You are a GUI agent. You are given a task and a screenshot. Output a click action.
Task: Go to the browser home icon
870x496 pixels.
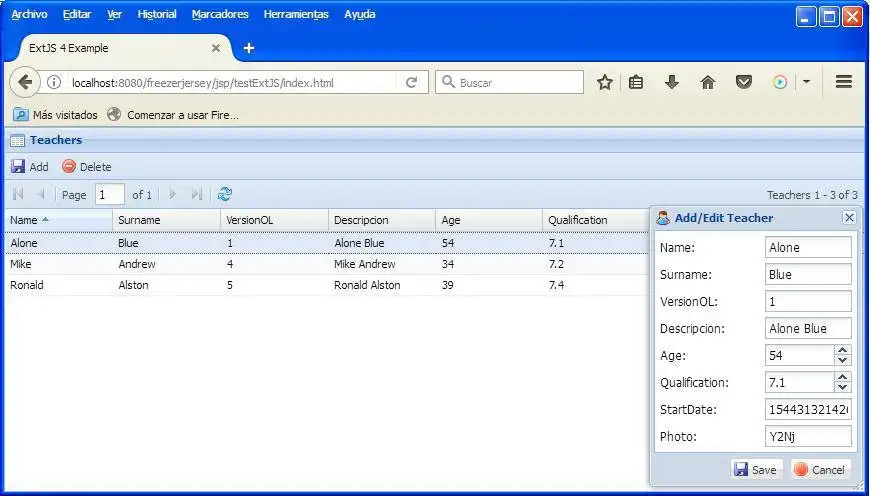(x=707, y=83)
